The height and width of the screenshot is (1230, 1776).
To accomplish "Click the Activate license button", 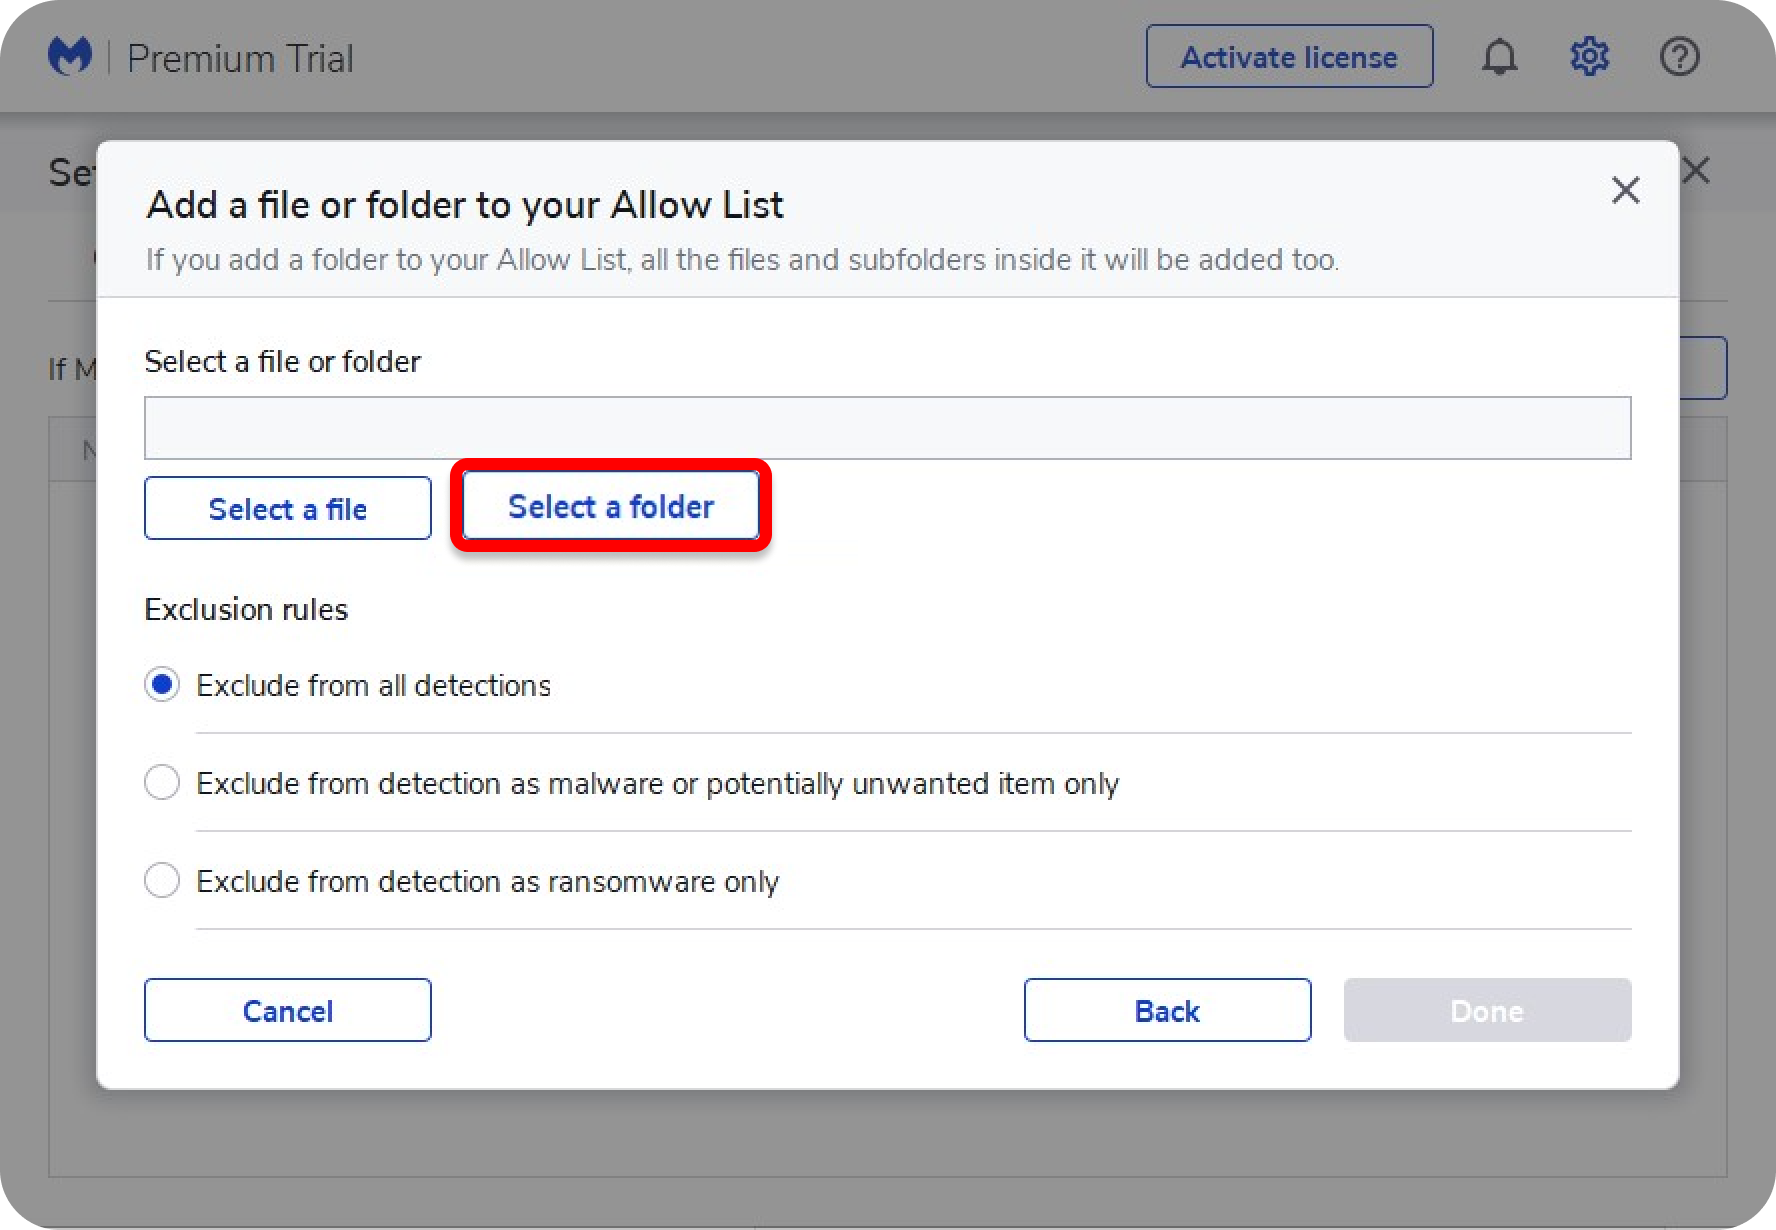I will [x=1289, y=57].
